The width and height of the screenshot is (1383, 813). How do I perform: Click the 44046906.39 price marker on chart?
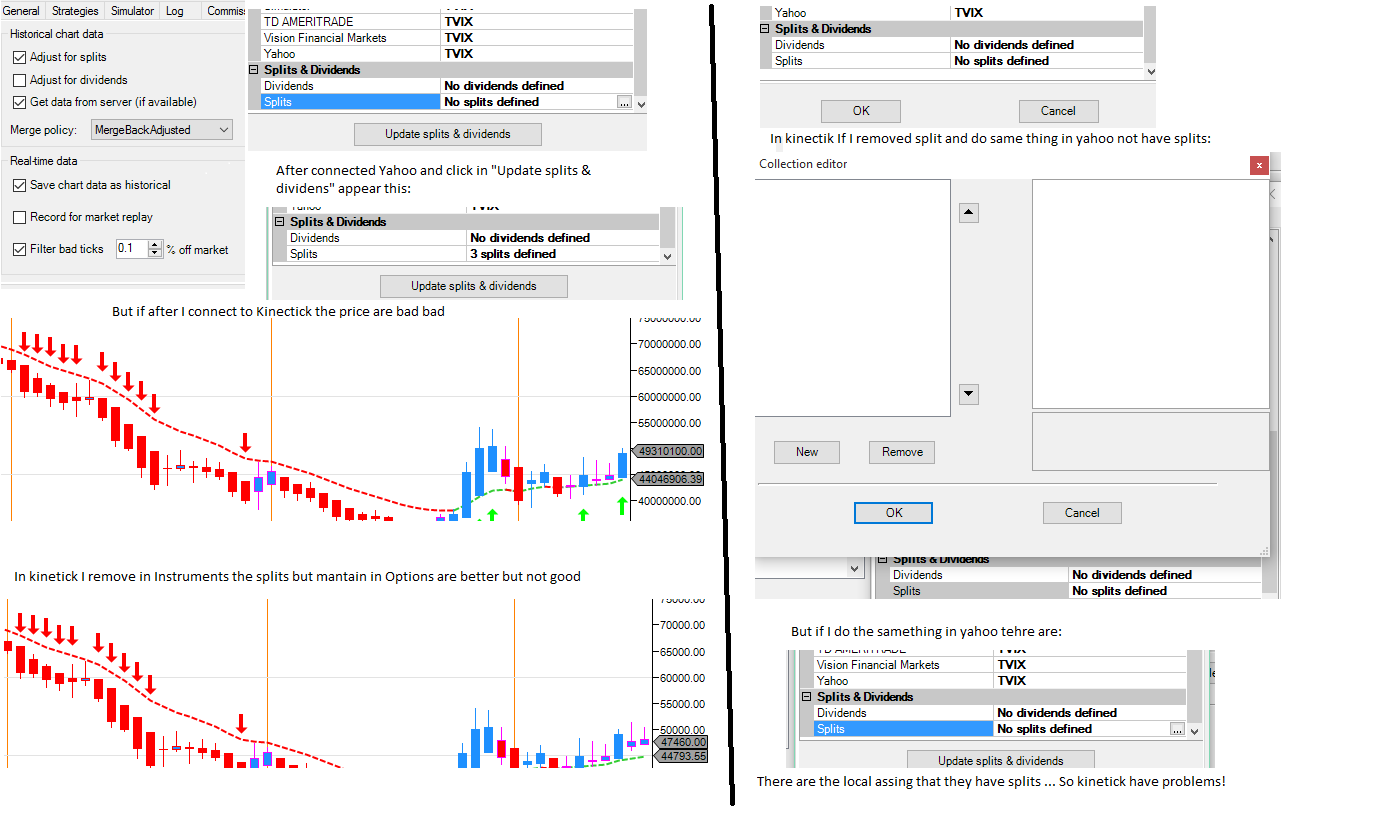click(x=670, y=480)
